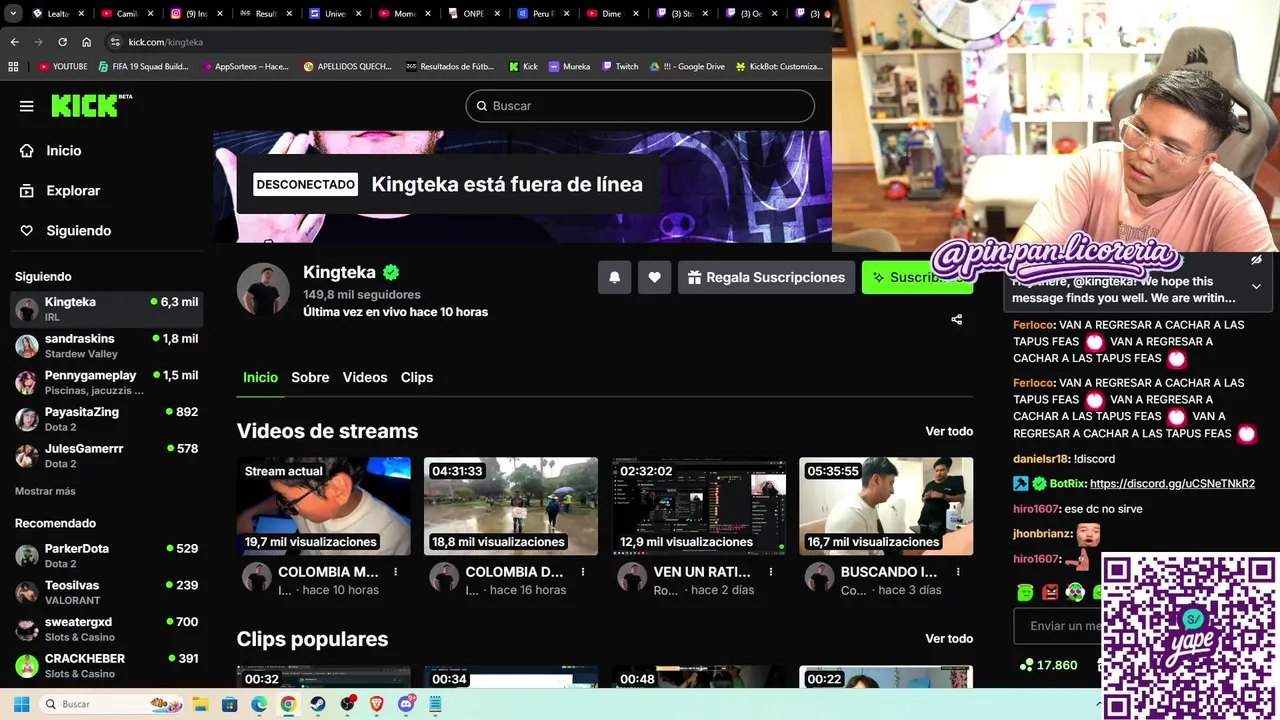Open options menu for BUSCANDO I... video
This screenshot has height=720, width=1280.
coord(958,572)
